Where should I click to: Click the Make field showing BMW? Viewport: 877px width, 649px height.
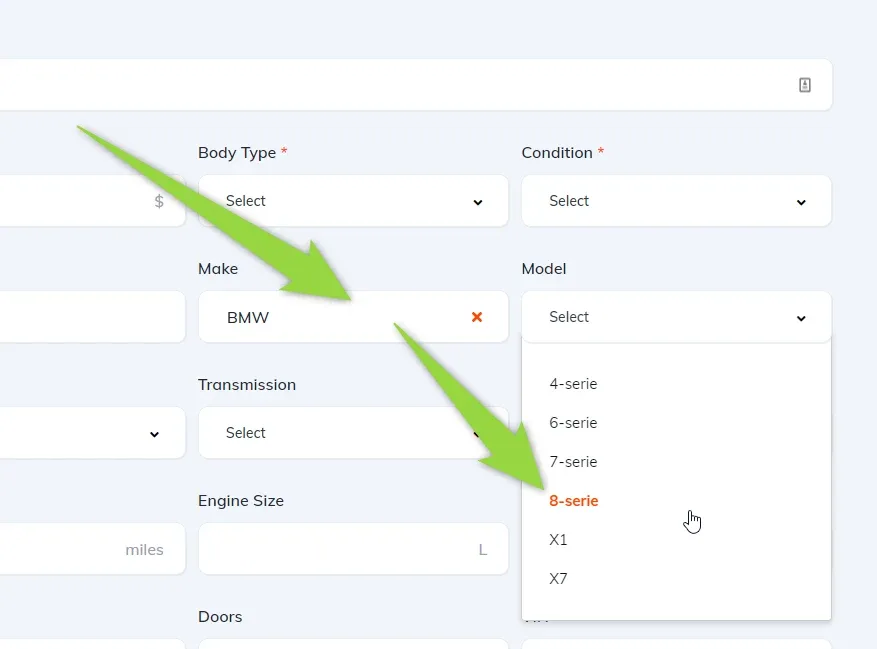(353, 317)
